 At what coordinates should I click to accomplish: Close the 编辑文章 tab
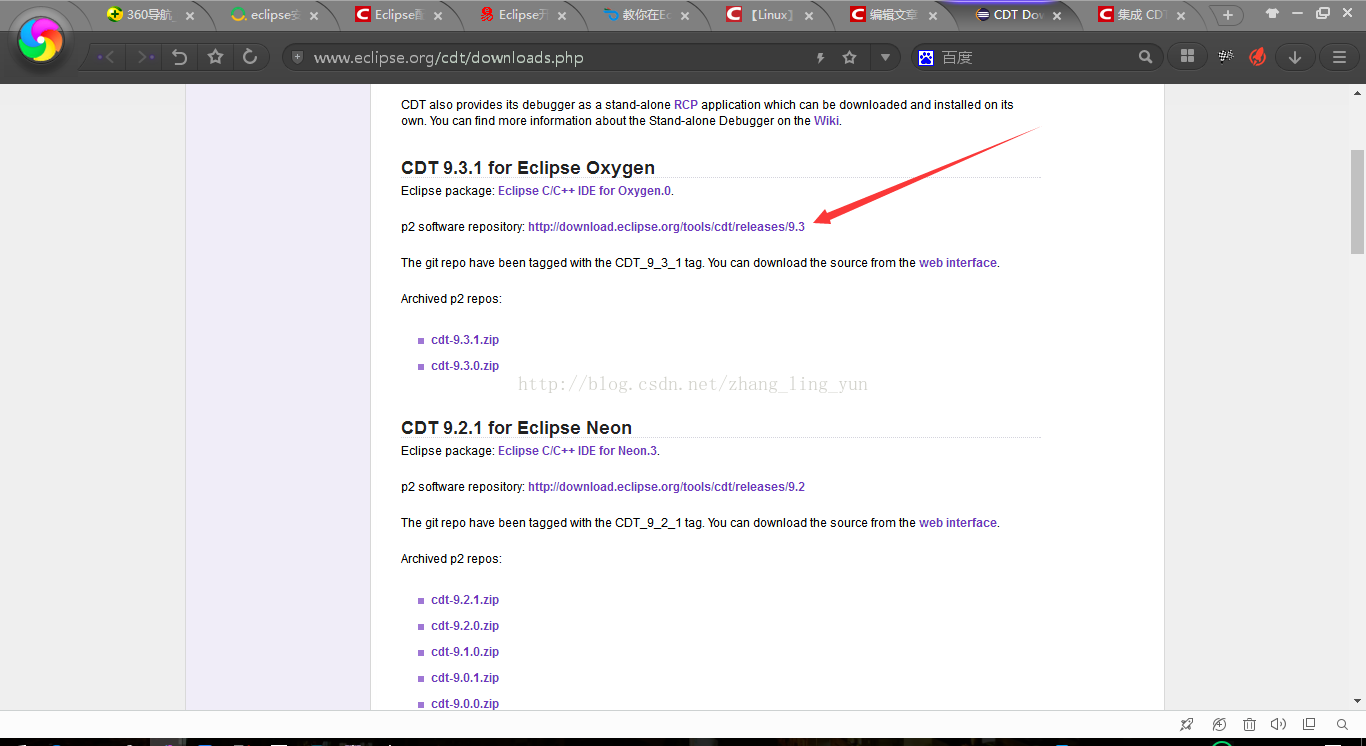click(934, 16)
